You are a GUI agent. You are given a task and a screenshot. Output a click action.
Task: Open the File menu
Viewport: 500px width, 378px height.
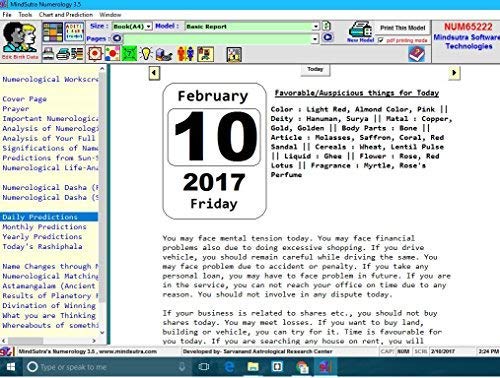pos(7,15)
